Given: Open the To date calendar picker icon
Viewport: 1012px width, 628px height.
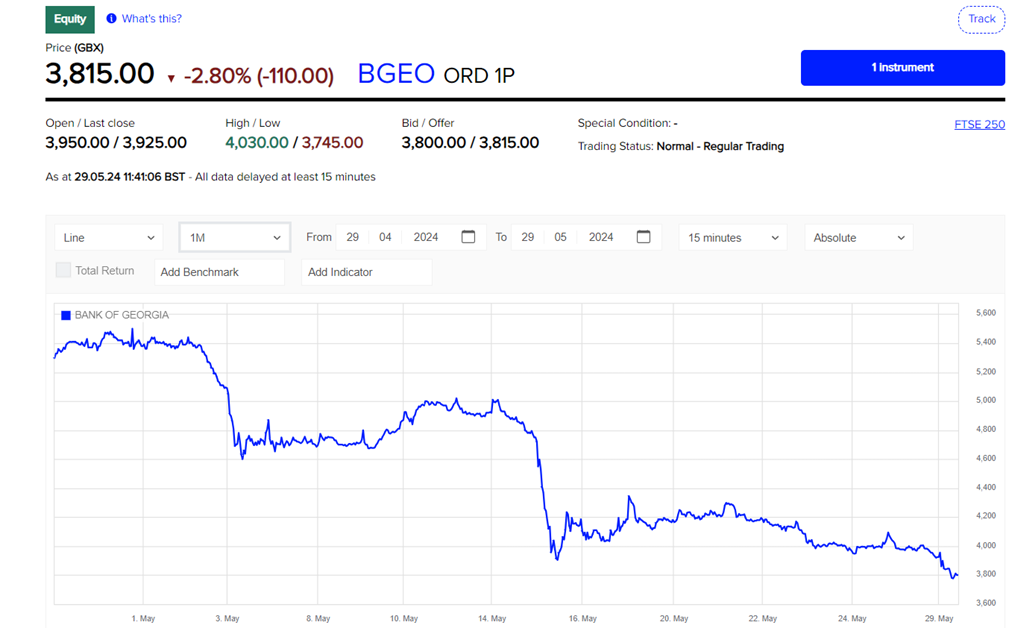Looking at the screenshot, I should pos(643,237).
